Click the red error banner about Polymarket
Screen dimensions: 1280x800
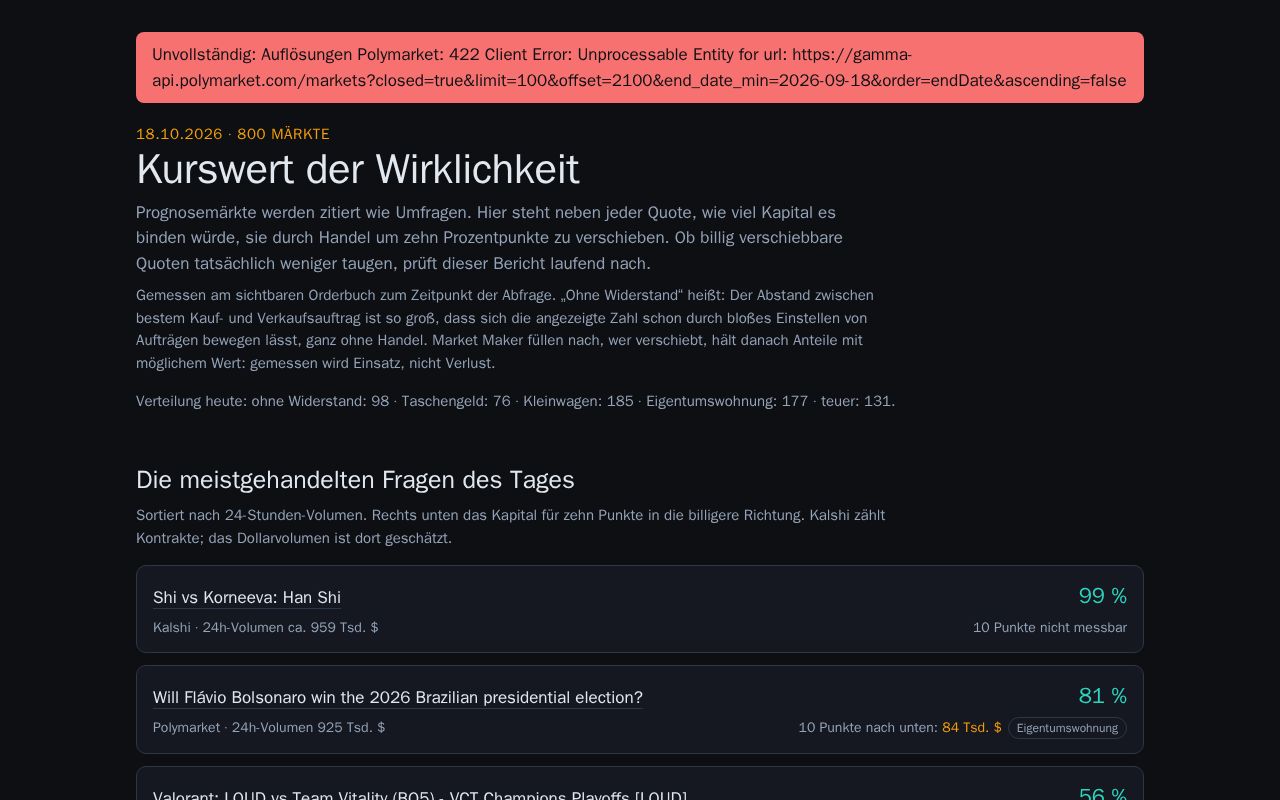coord(640,67)
